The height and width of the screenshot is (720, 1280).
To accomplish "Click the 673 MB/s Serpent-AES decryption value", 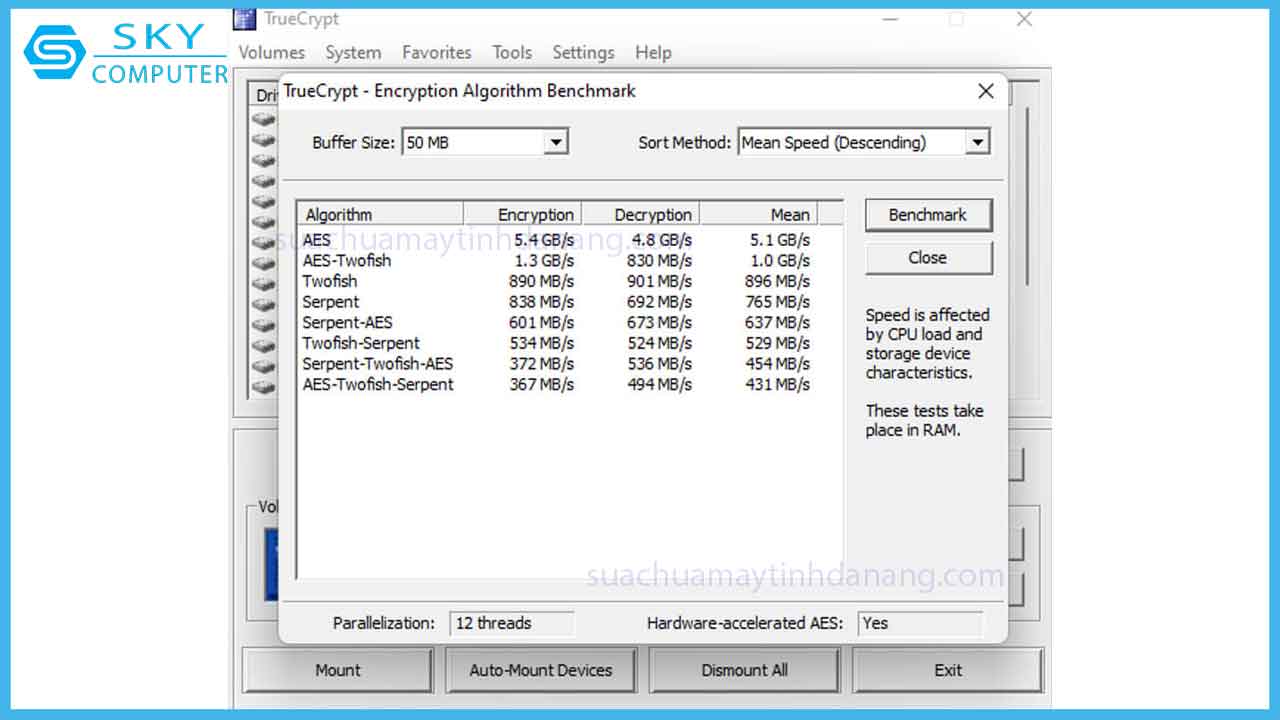I will click(x=659, y=322).
